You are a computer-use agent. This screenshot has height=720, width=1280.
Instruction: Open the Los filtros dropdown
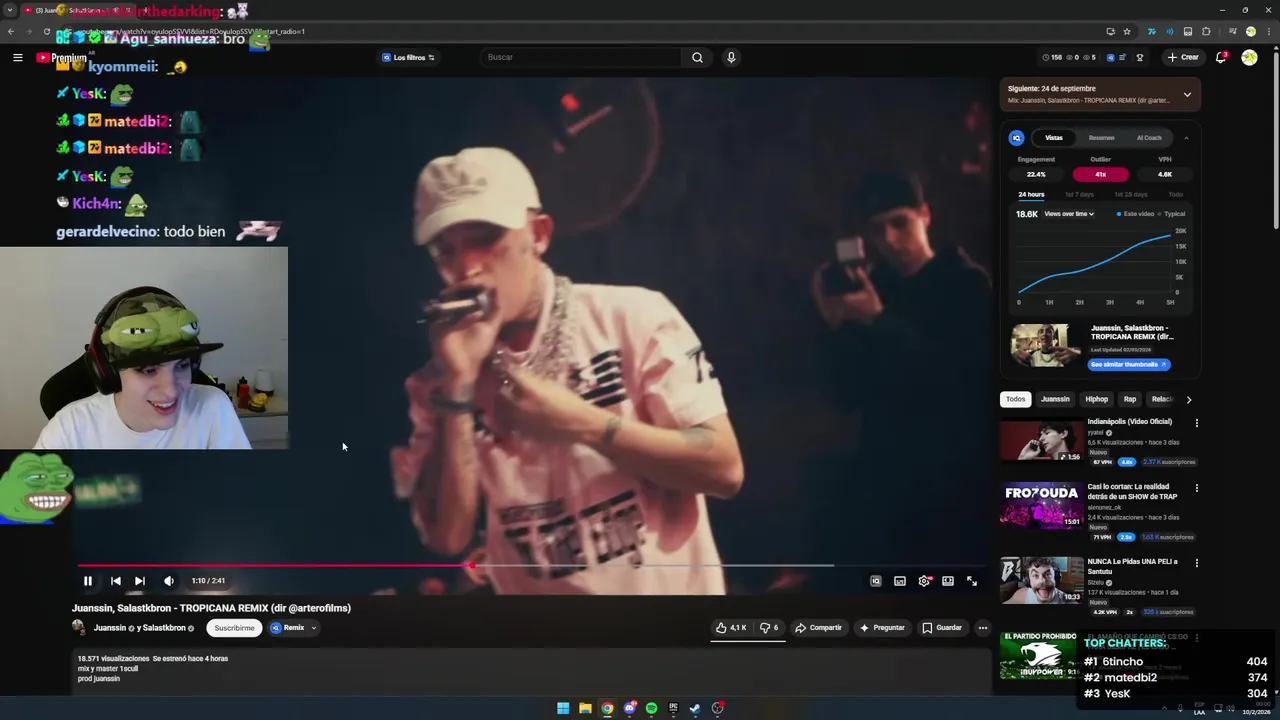pyautogui.click(x=408, y=58)
